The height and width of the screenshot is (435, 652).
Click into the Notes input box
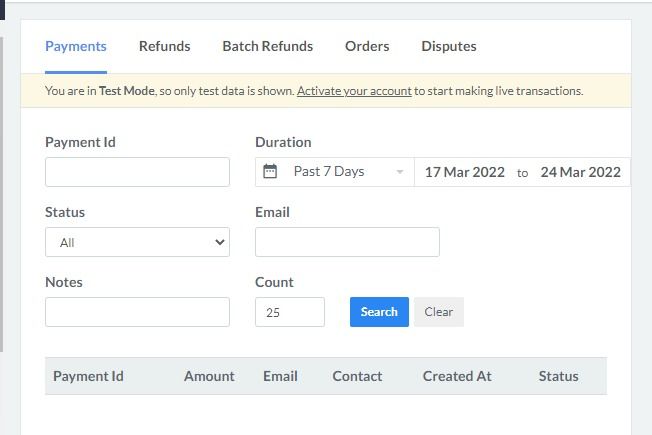pos(137,312)
